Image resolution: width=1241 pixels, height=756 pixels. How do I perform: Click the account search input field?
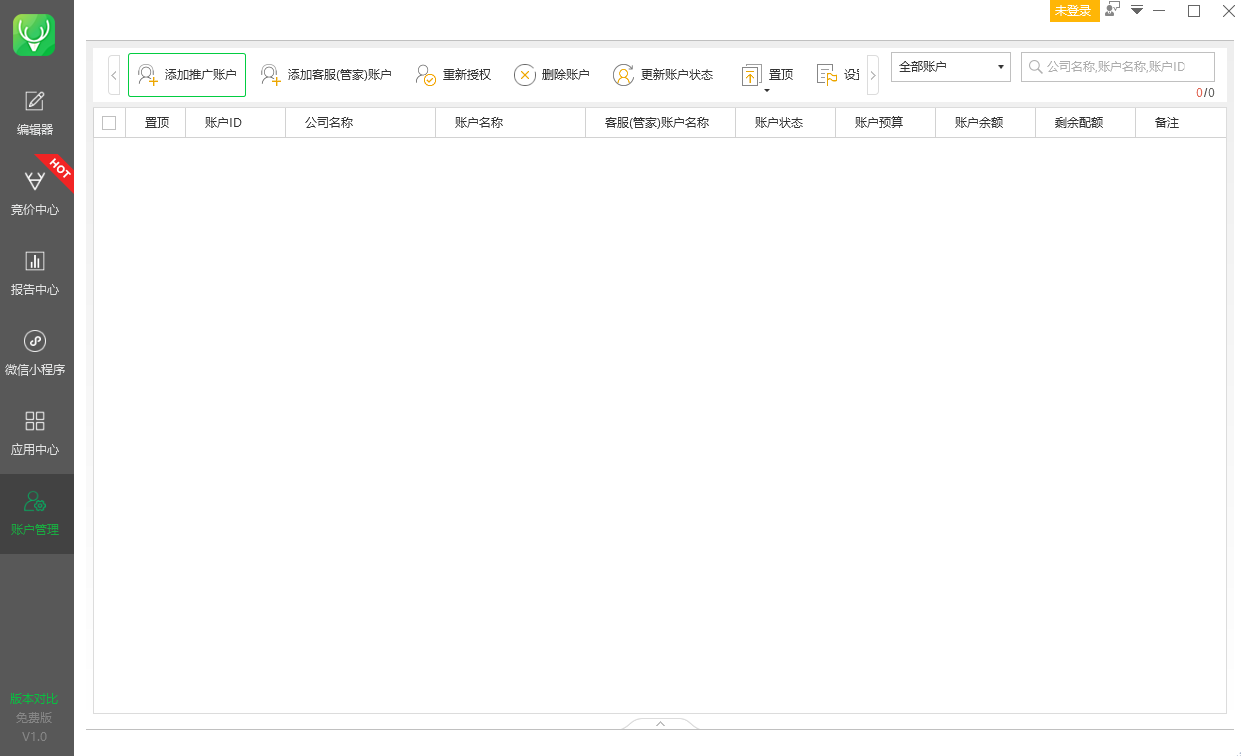click(x=1118, y=67)
